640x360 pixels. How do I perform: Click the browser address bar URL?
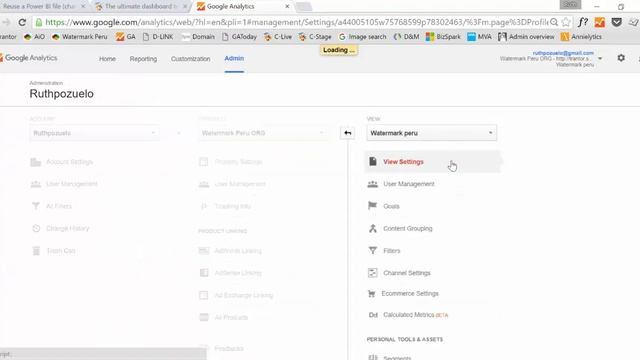[x=296, y=22]
